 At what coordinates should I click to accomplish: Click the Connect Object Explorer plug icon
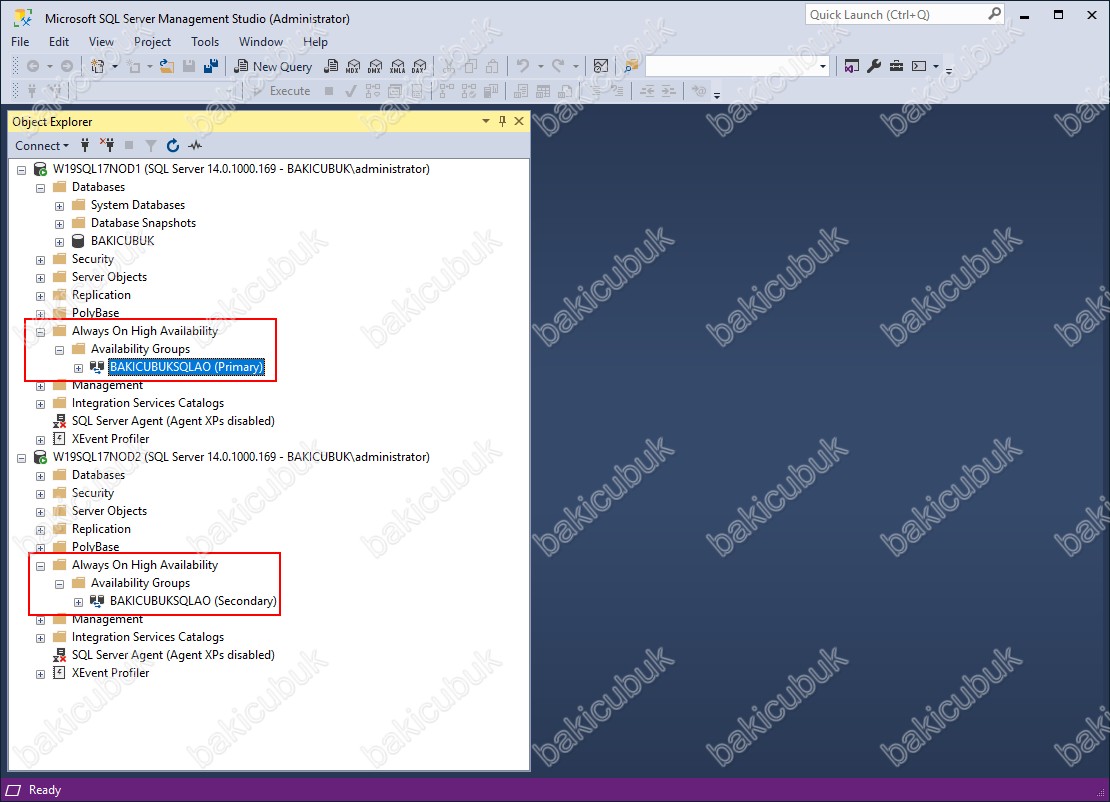(x=85, y=146)
